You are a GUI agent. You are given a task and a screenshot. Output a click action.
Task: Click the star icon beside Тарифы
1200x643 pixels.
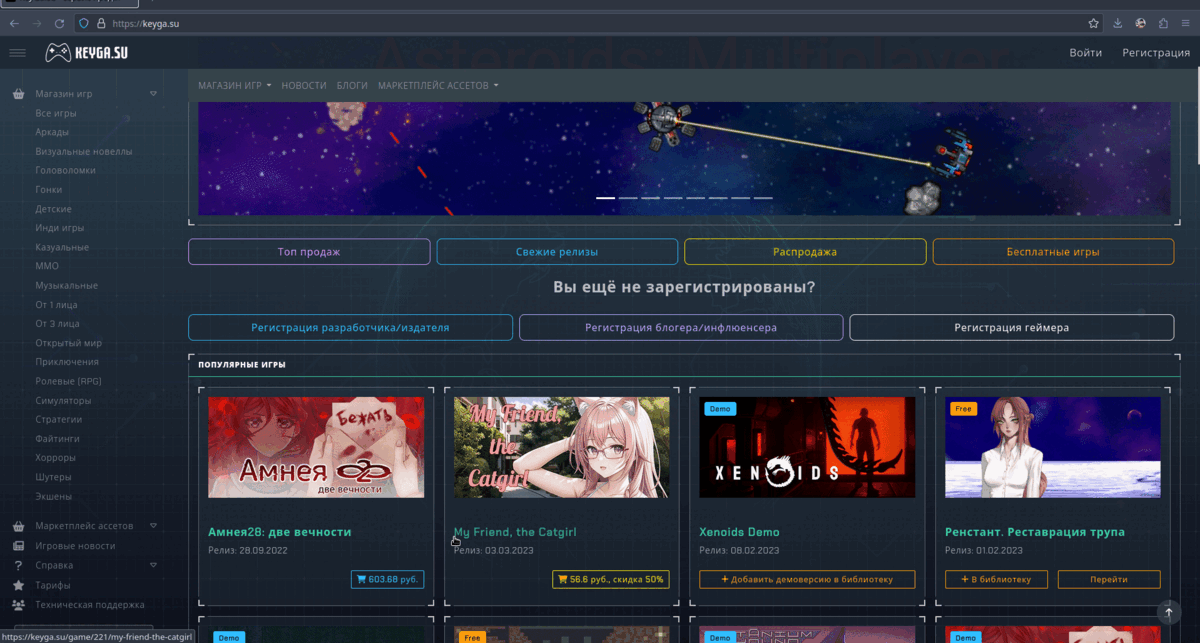[18, 585]
